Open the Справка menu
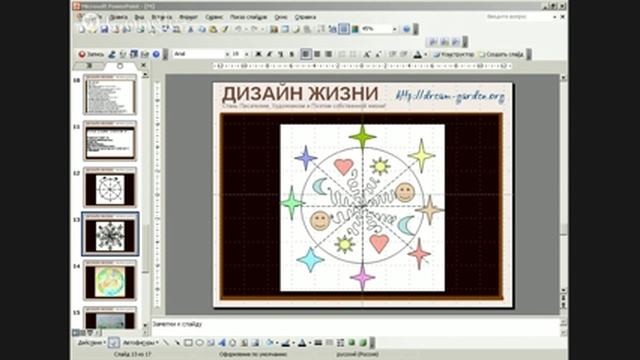 click(x=305, y=17)
